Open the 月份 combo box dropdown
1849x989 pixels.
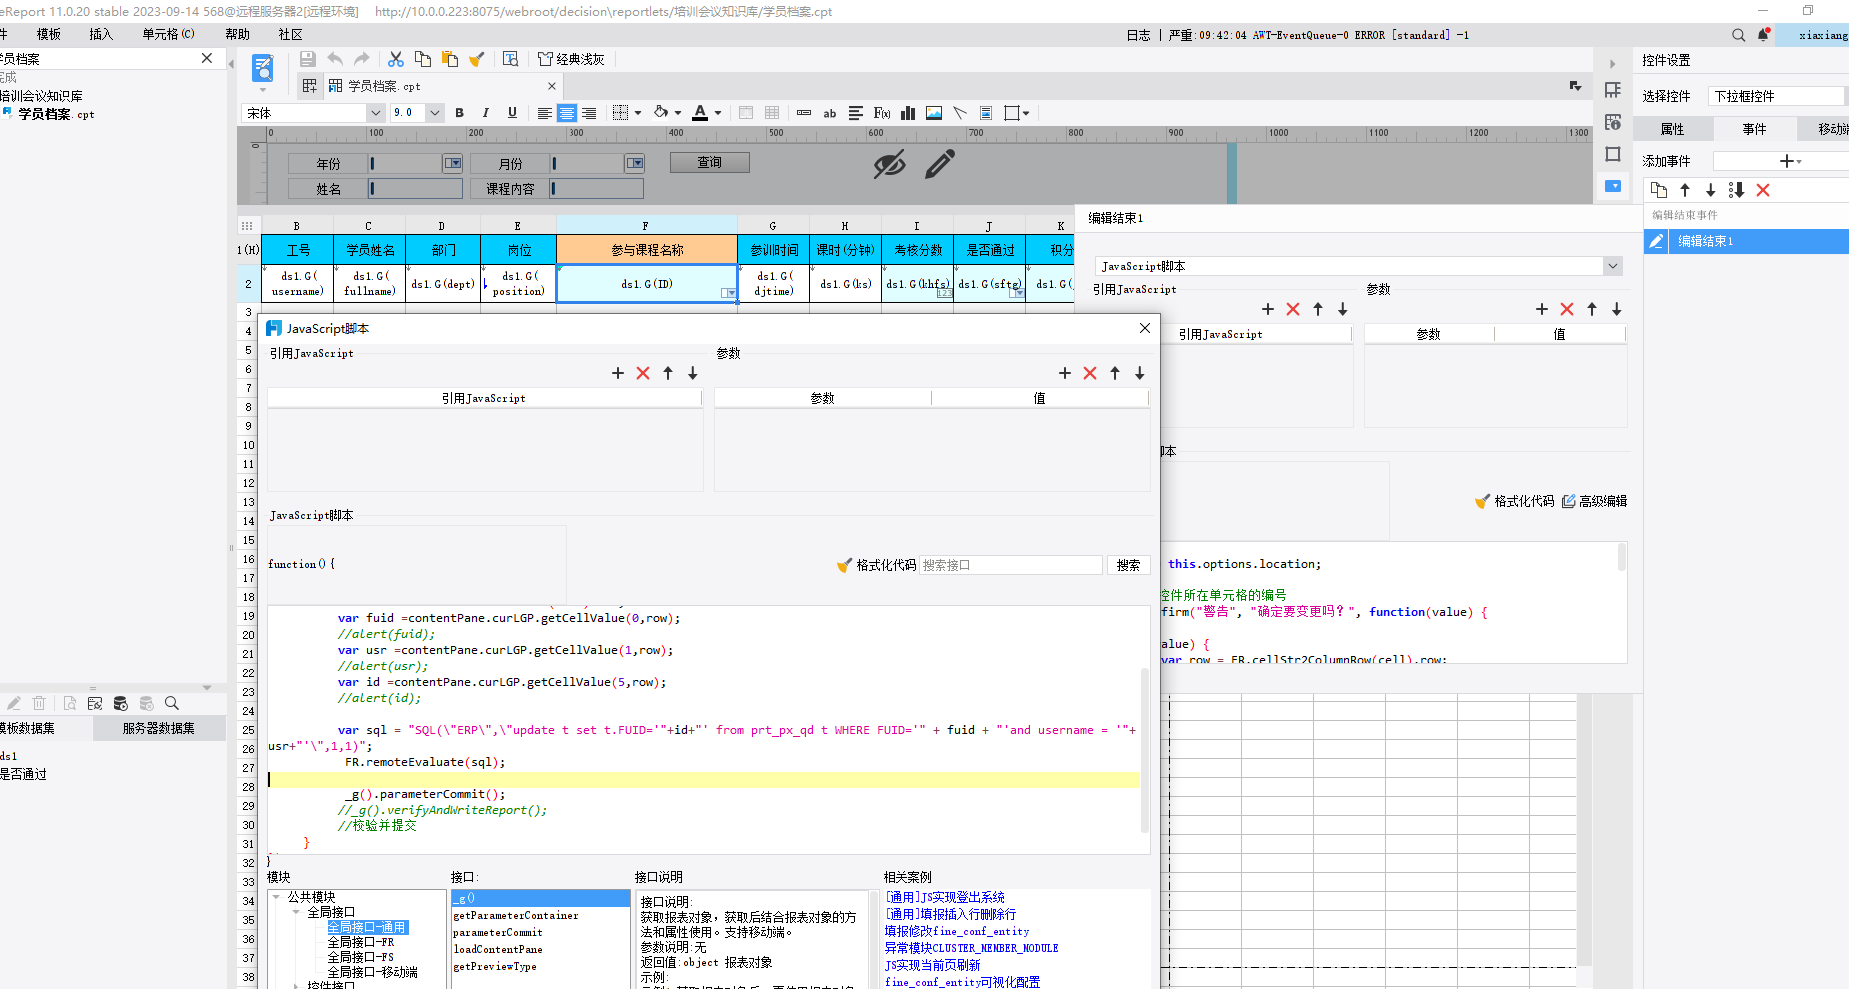click(635, 163)
